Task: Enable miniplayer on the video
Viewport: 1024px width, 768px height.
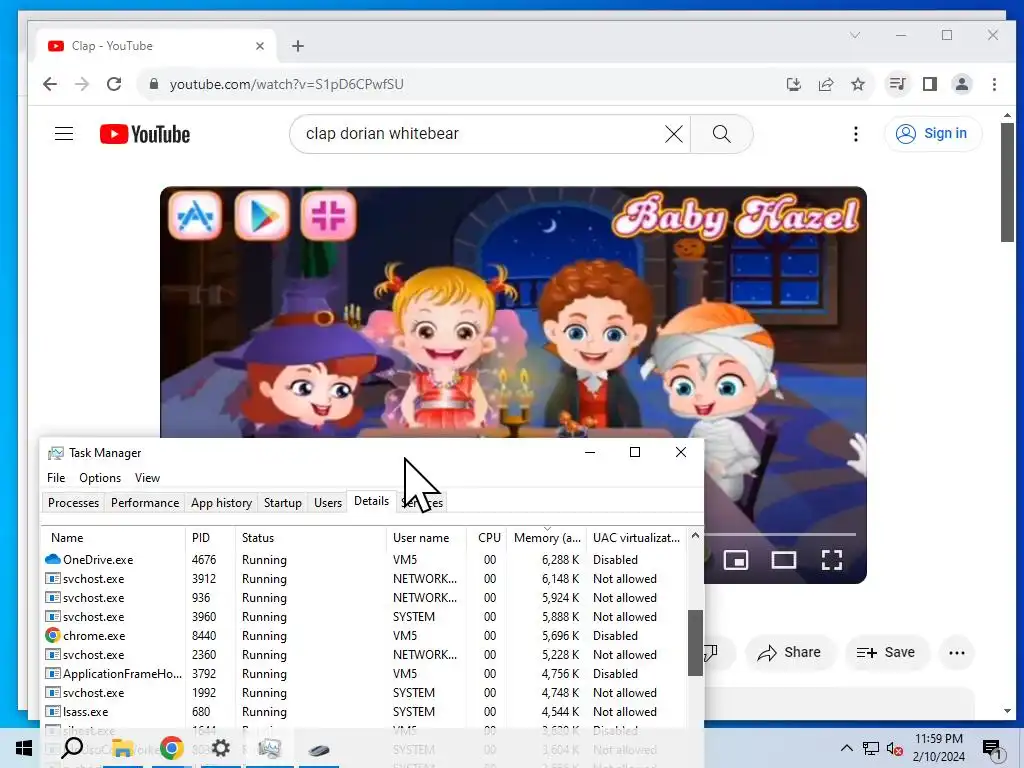Action: pyautogui.click(x=736, y=560)
